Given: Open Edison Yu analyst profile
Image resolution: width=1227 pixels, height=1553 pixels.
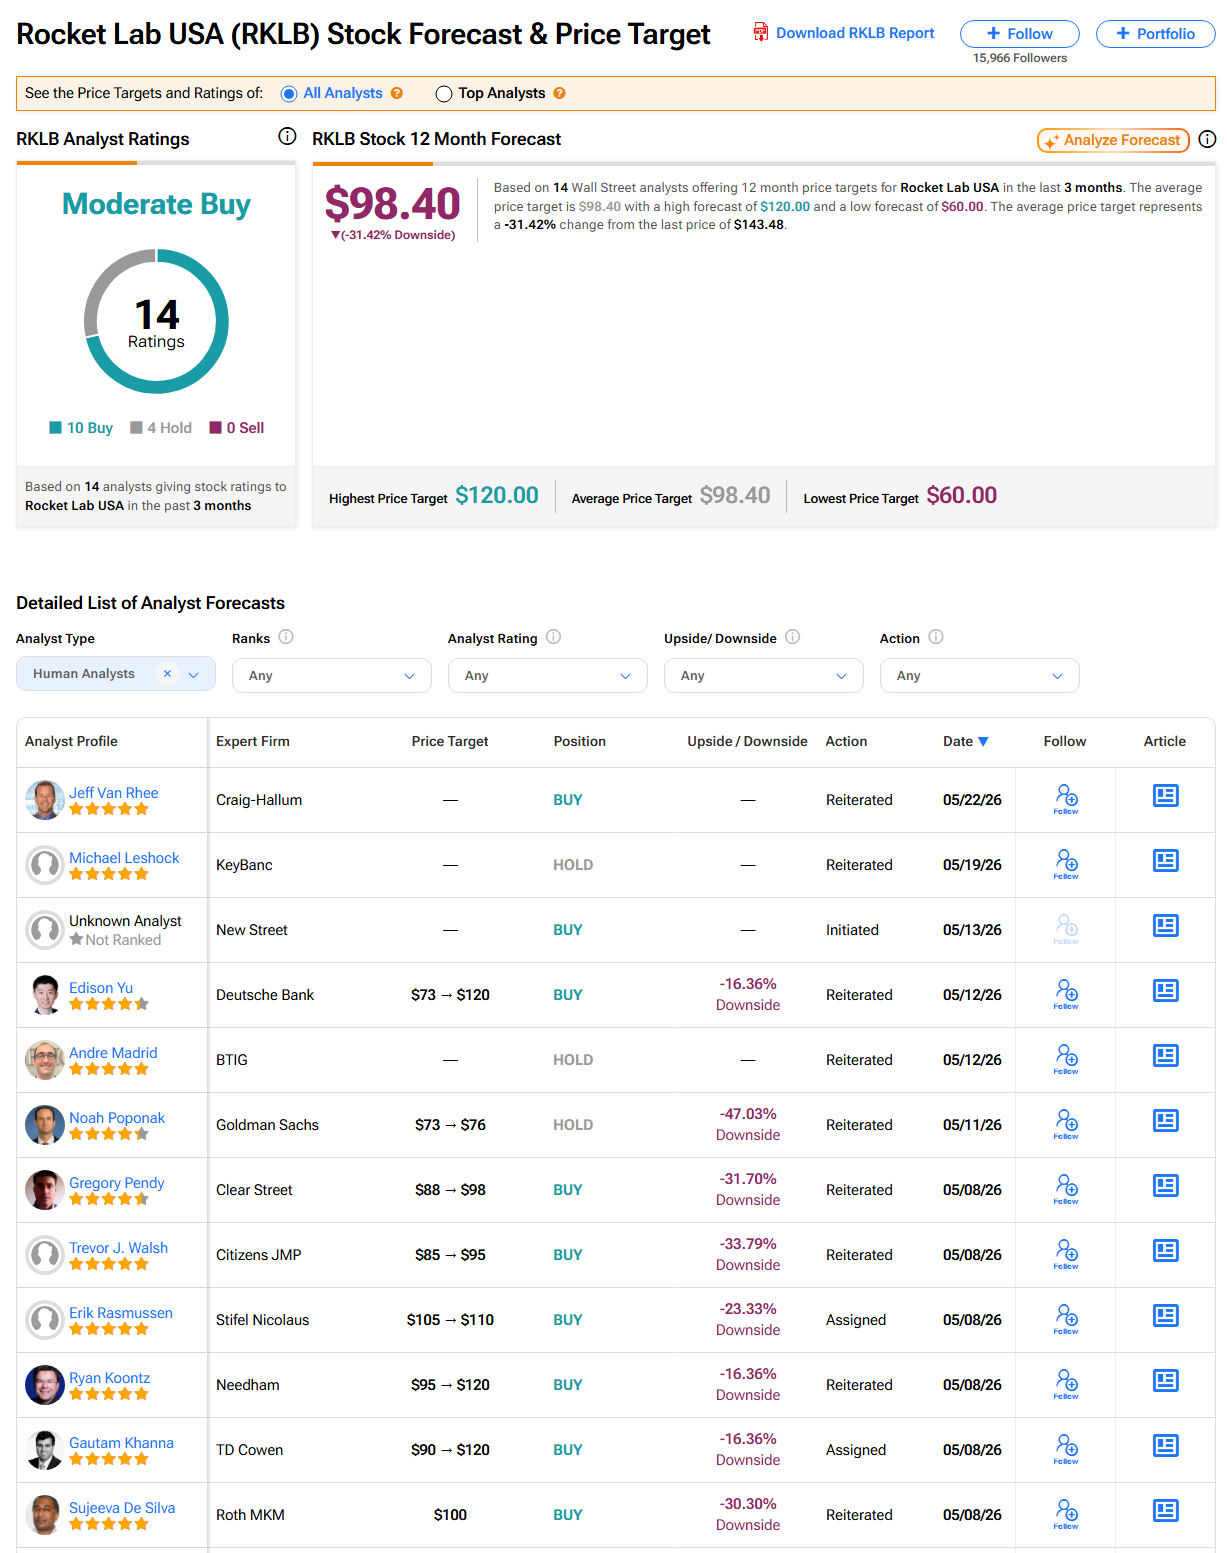Looking at the screenshot, I should click(101, 987).
